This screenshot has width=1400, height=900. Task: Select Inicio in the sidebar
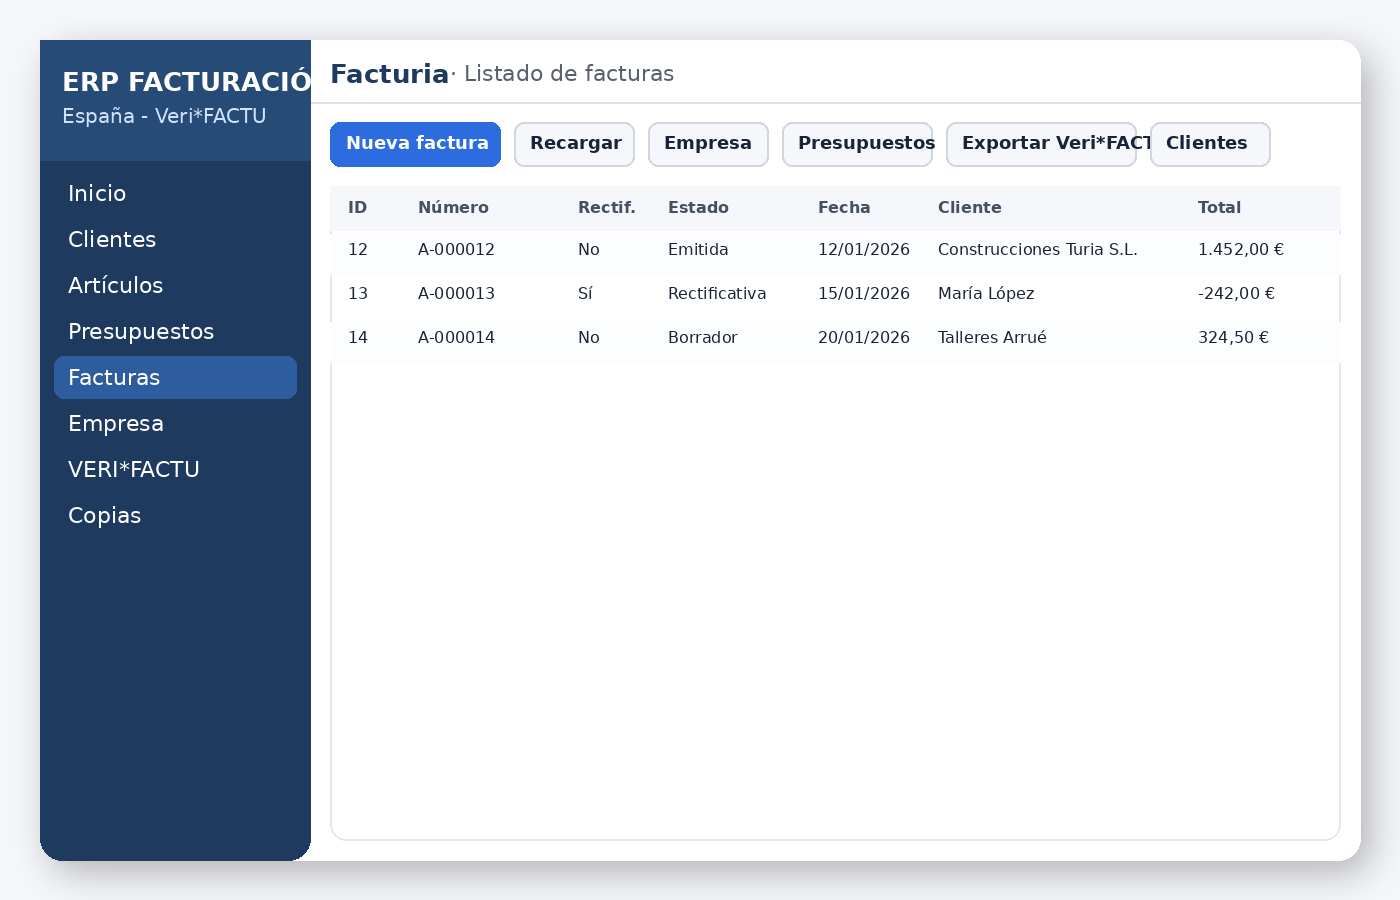click(97, 193)
